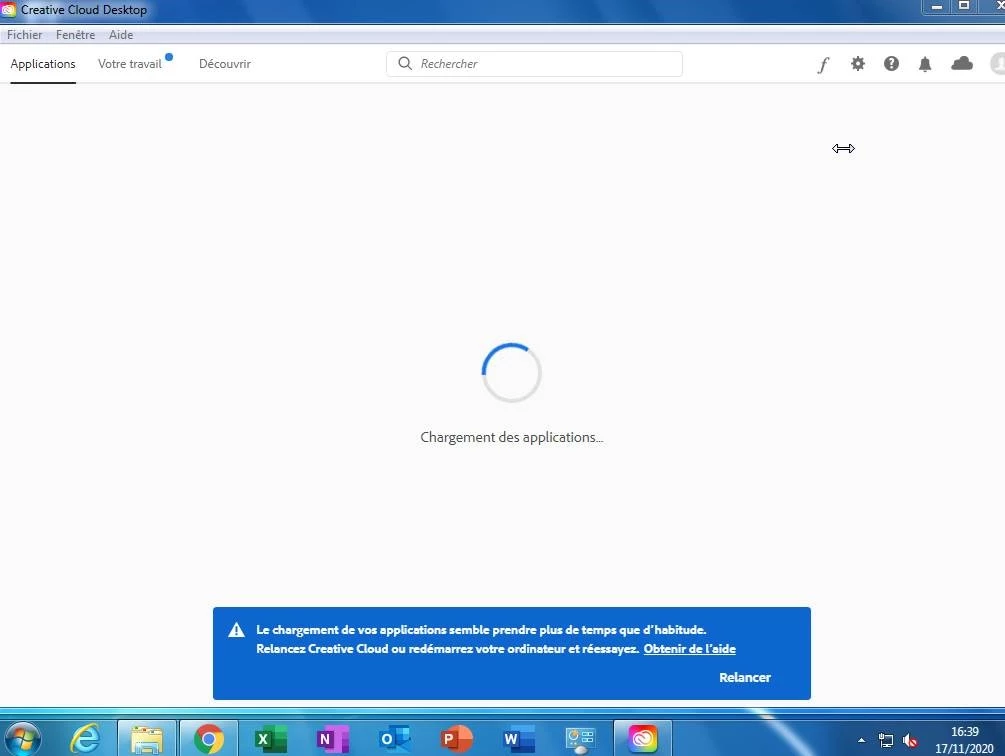Maximize the Creative Cloud Desktop window
Viewport: 1005px width, 756px height.
tap(963, 6)
